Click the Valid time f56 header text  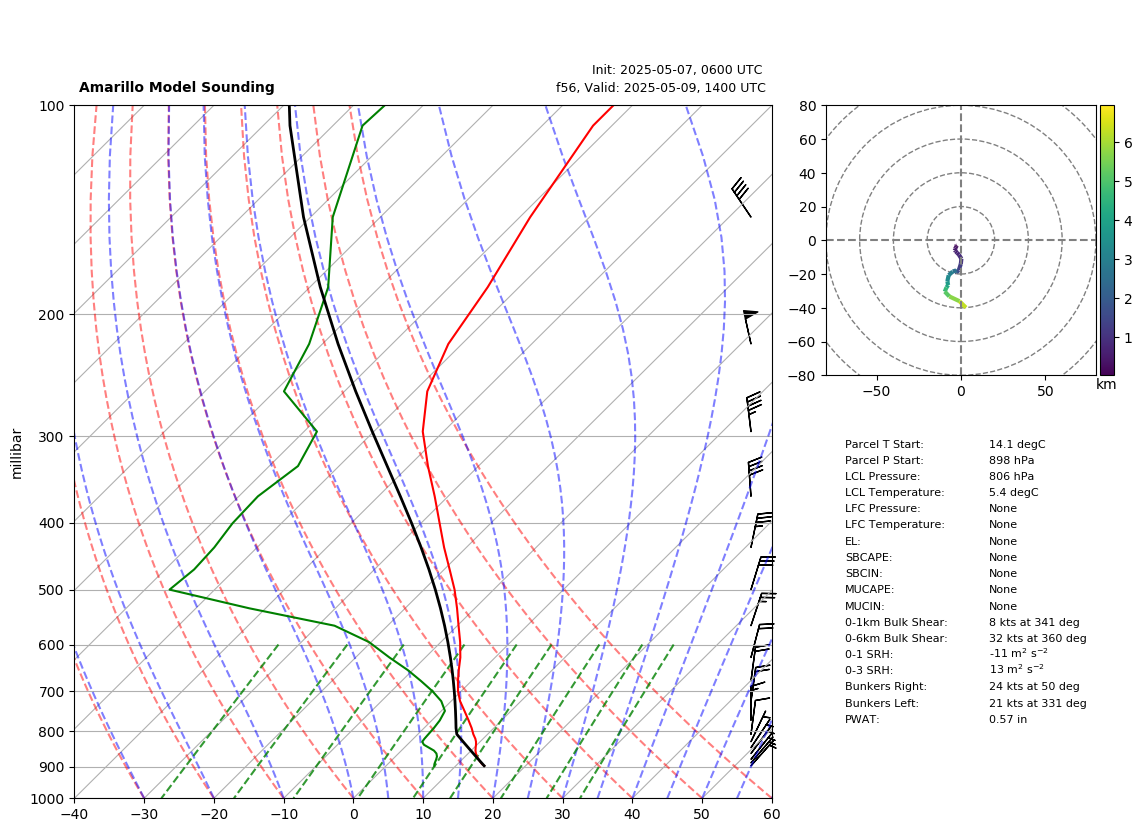coord(661,87)
